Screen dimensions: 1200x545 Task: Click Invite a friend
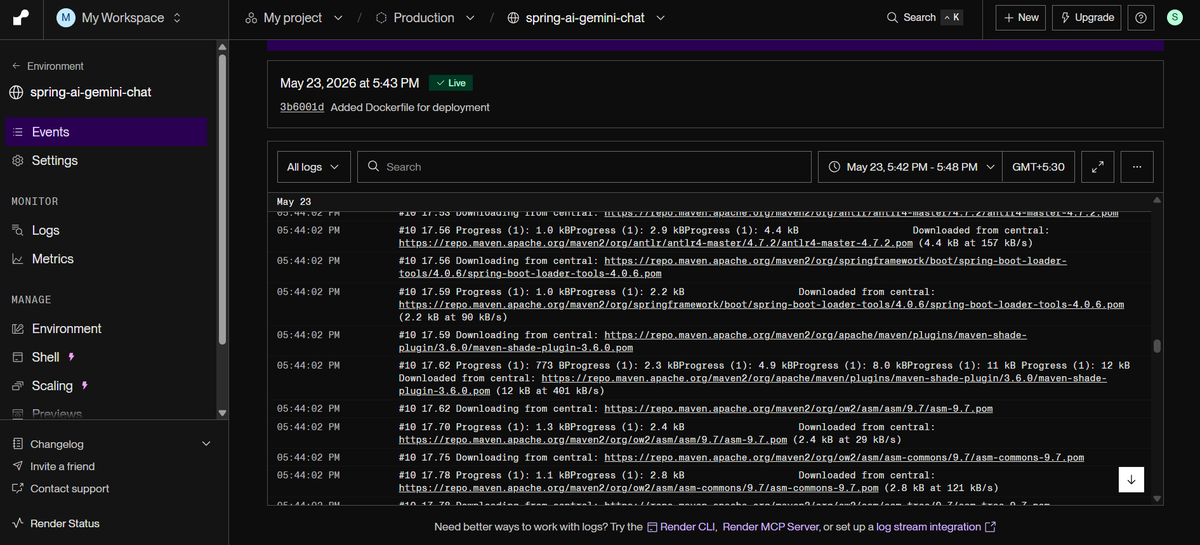[62, 466]
